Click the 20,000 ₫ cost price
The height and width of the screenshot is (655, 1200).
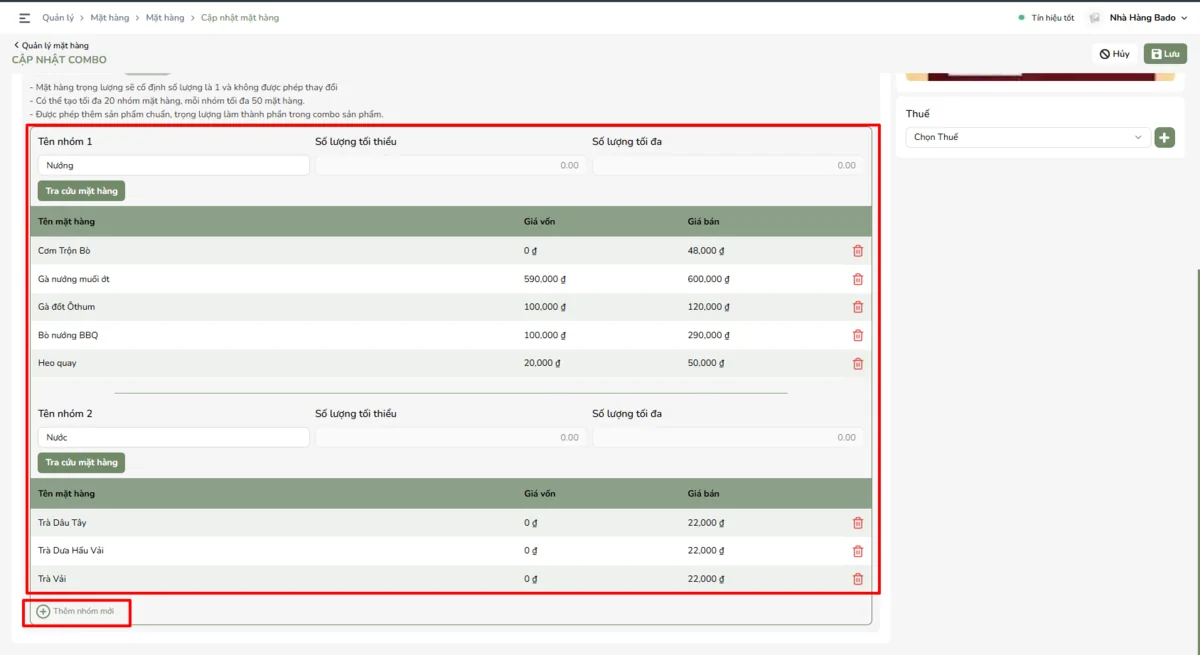tap(542, 363)
